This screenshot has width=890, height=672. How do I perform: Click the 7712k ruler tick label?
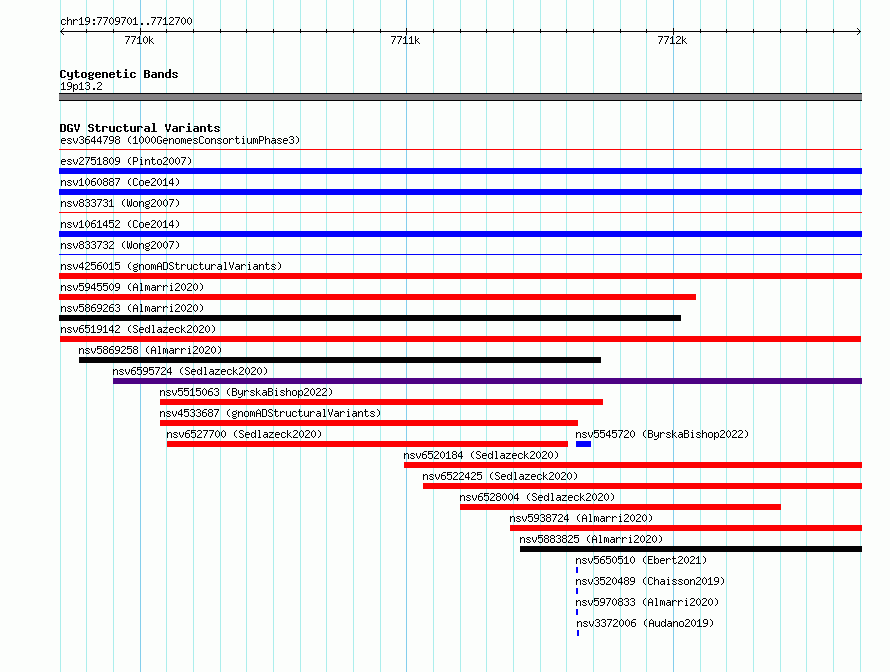tap(672, 40)
